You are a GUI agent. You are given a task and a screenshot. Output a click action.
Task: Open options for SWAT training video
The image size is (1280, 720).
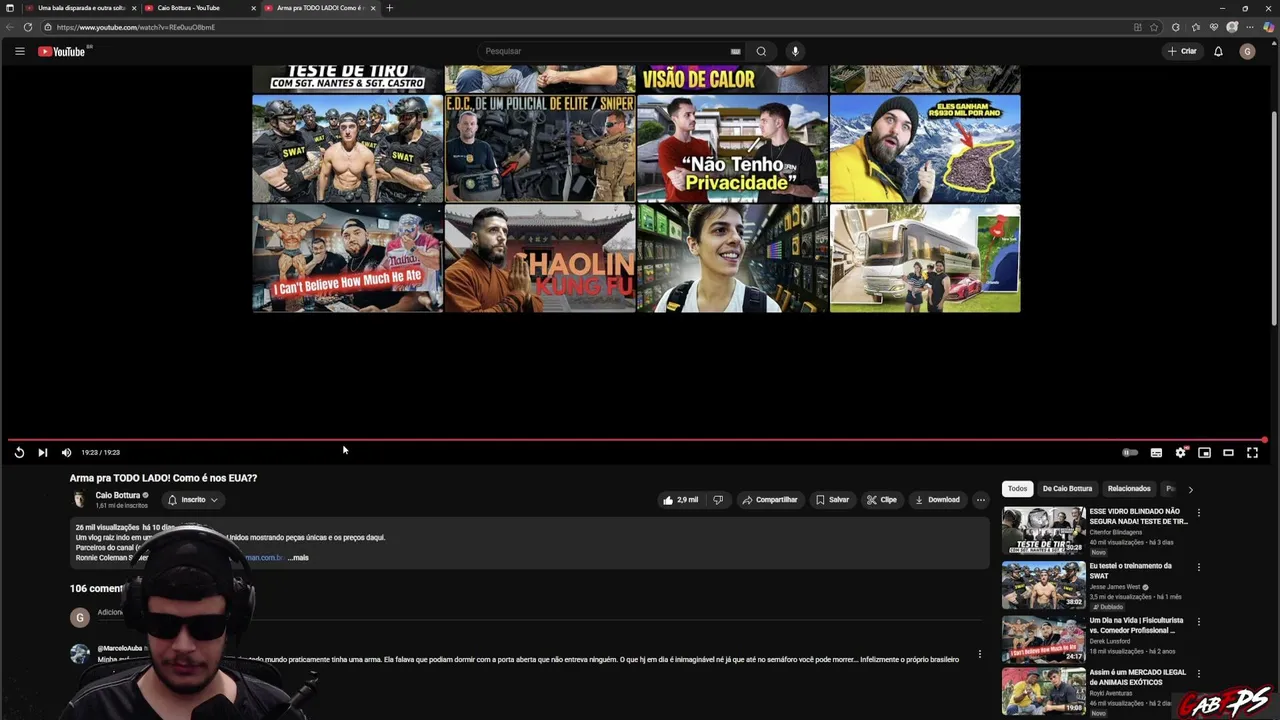click(x=1199, y=567)
